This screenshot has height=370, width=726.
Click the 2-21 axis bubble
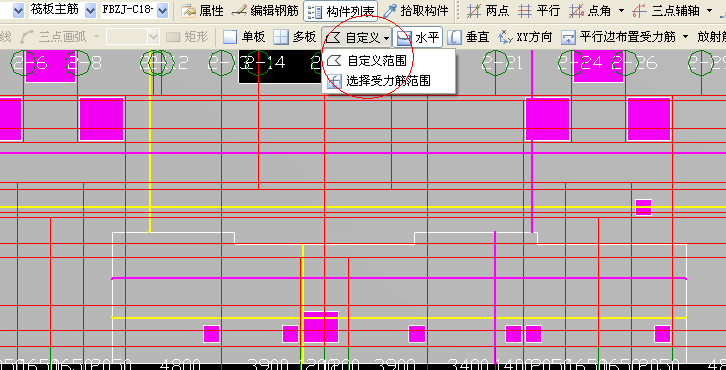pos(495,63)
